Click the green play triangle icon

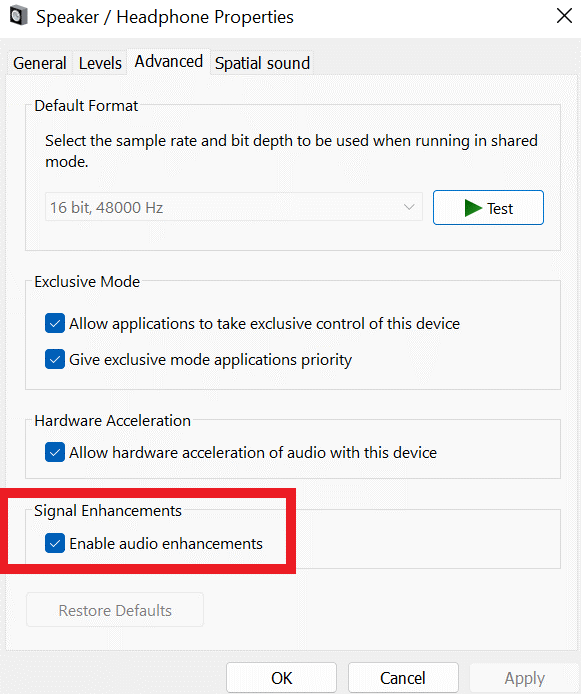473,208
